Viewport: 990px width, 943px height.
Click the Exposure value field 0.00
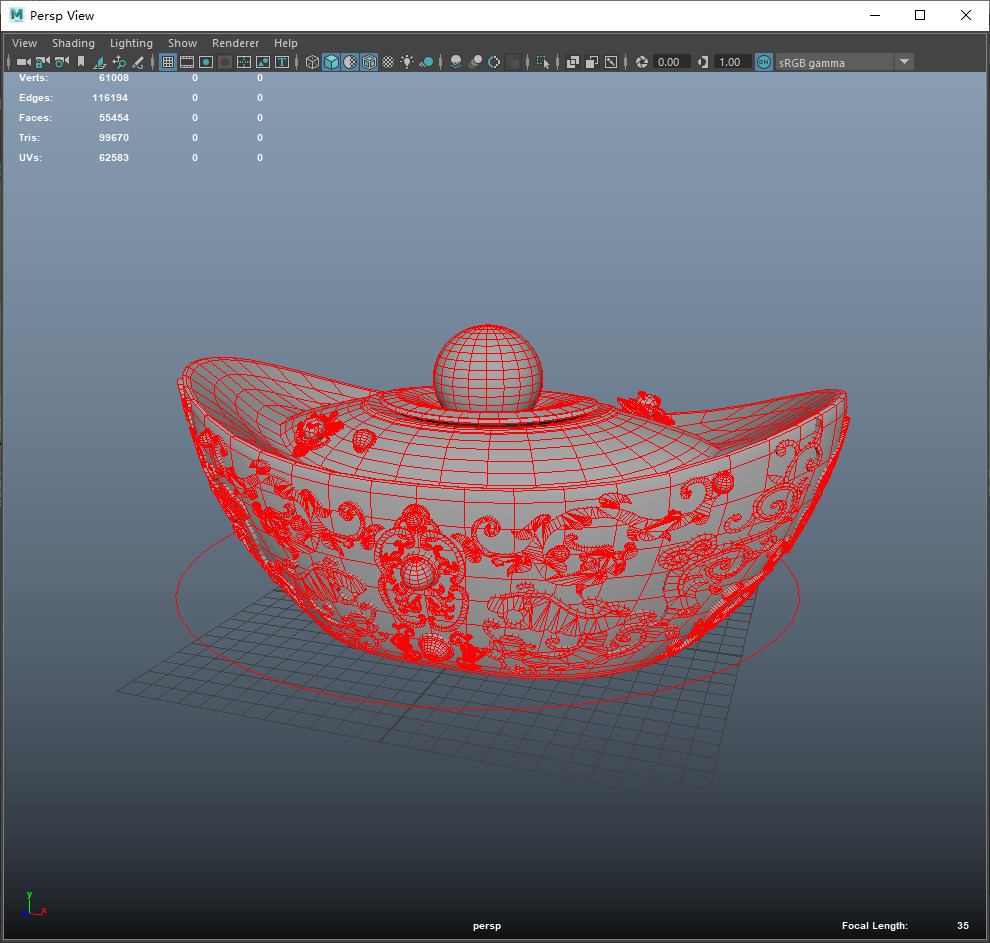point(671,62)
